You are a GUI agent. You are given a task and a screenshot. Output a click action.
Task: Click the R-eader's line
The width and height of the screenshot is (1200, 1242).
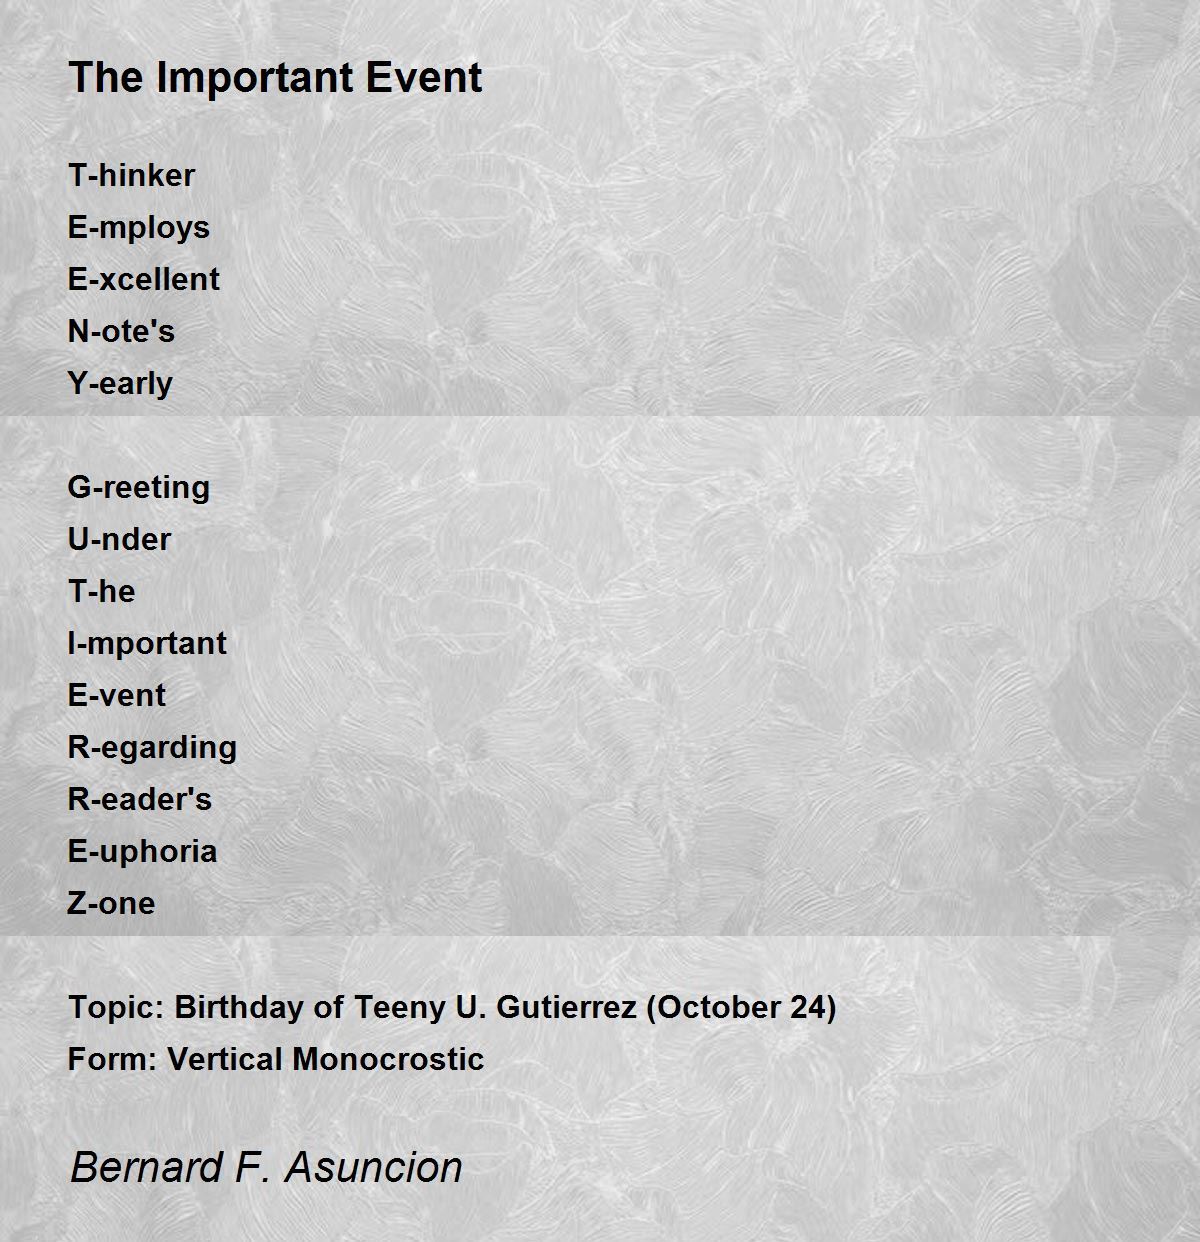tap(140, 799)
